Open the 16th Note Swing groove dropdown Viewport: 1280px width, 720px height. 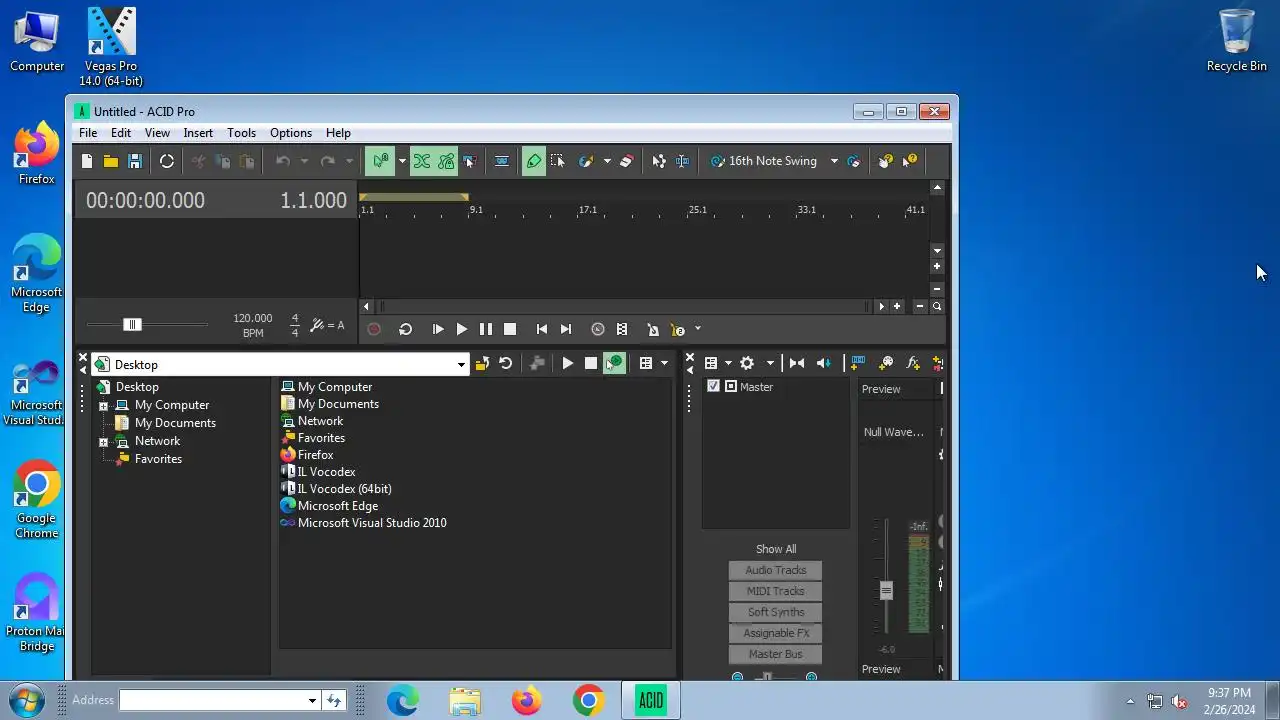point(834,161)
